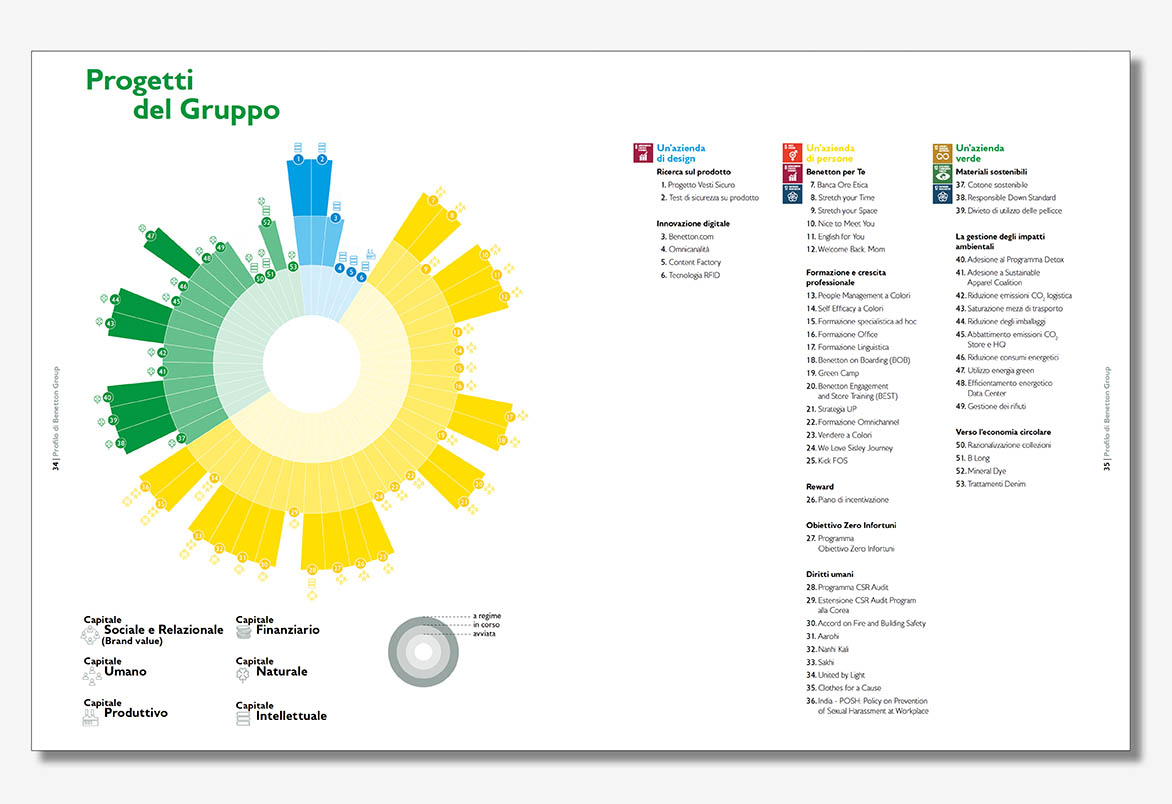Screen dimensions: 1172x804
Task: Click the page 35 'Profilo di Benetton Group' footer
Action: [x=1107, y=418]
